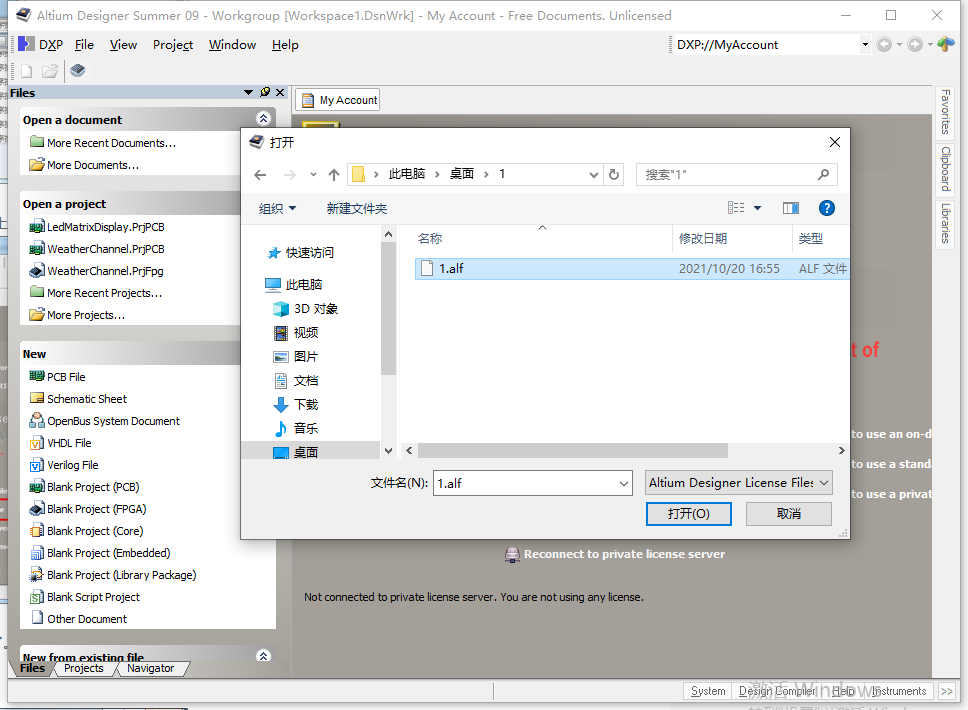968x710 pixels.
Task: Open the Project menu
Action: (x=173, y=45)
